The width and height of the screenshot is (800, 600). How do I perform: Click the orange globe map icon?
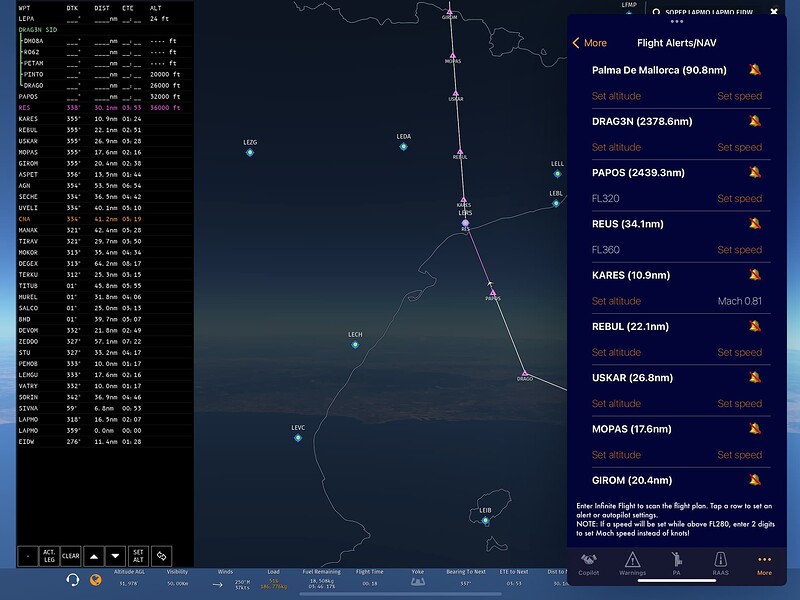coord(95,580)
